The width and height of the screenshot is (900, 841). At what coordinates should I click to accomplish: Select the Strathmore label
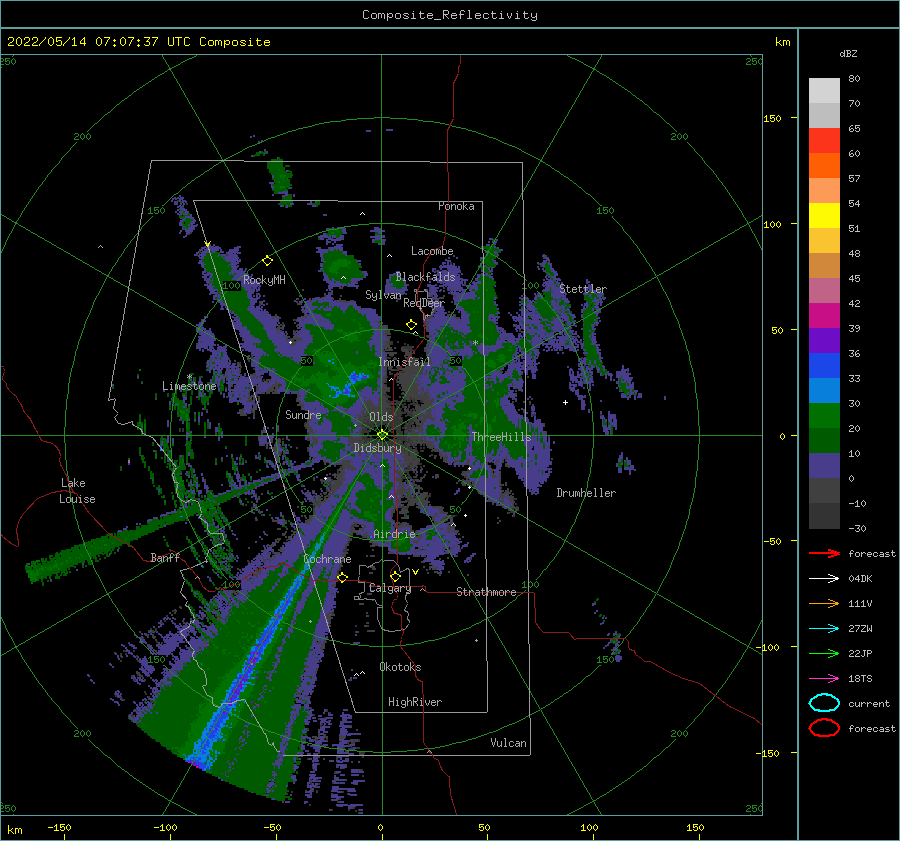(x=486, y=592)
